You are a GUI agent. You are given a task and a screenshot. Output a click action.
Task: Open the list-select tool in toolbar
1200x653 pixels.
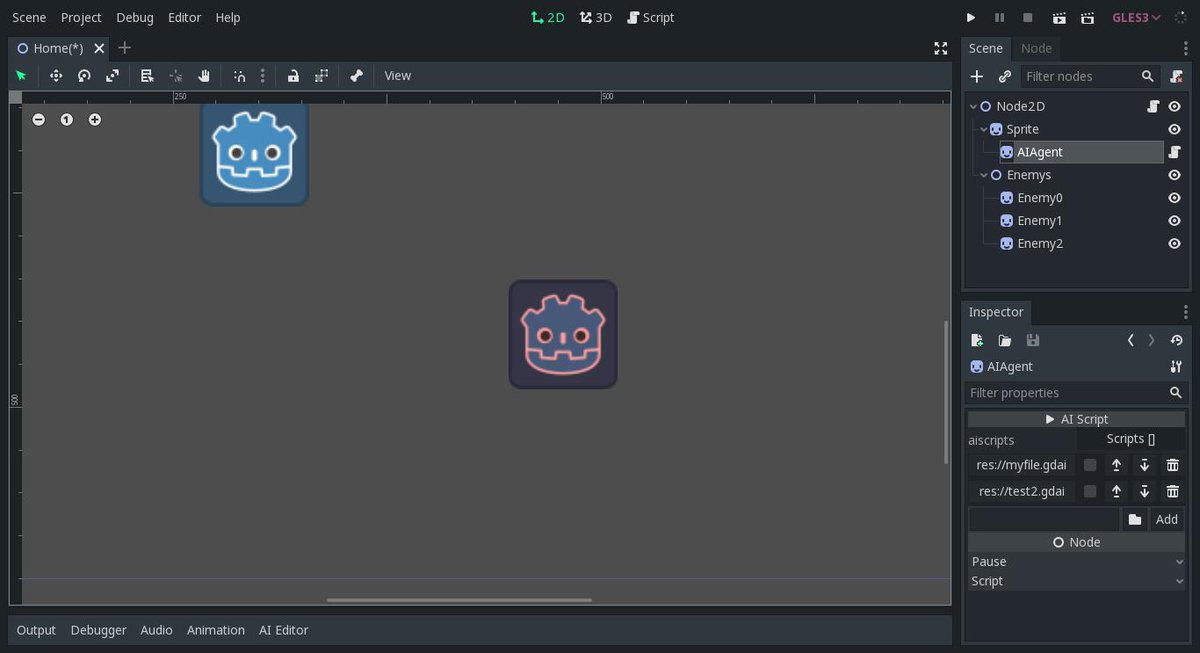[x=147, y=76]
